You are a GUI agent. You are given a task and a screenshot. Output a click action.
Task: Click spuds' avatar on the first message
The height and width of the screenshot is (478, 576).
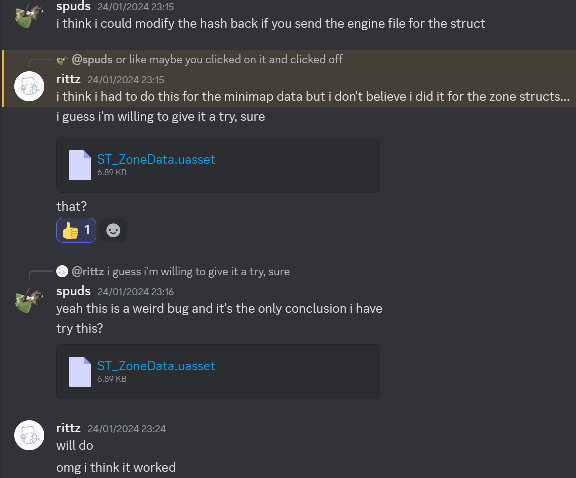(29, 15)
